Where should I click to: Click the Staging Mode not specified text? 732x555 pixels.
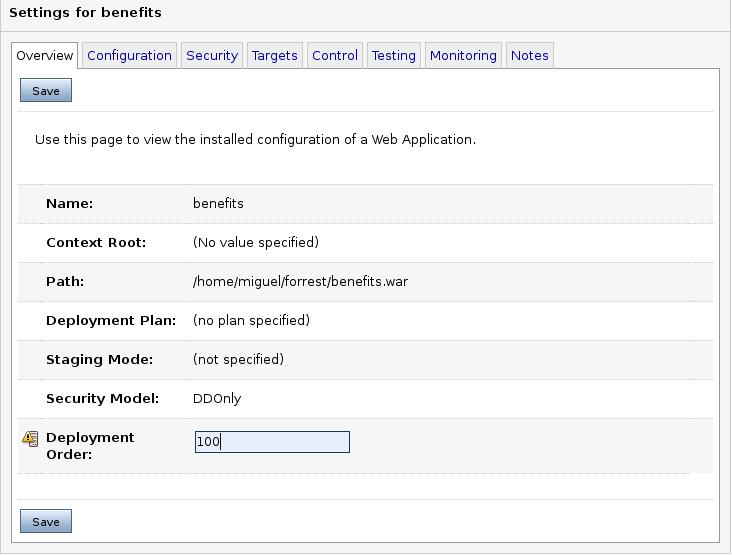coord(238,359)
